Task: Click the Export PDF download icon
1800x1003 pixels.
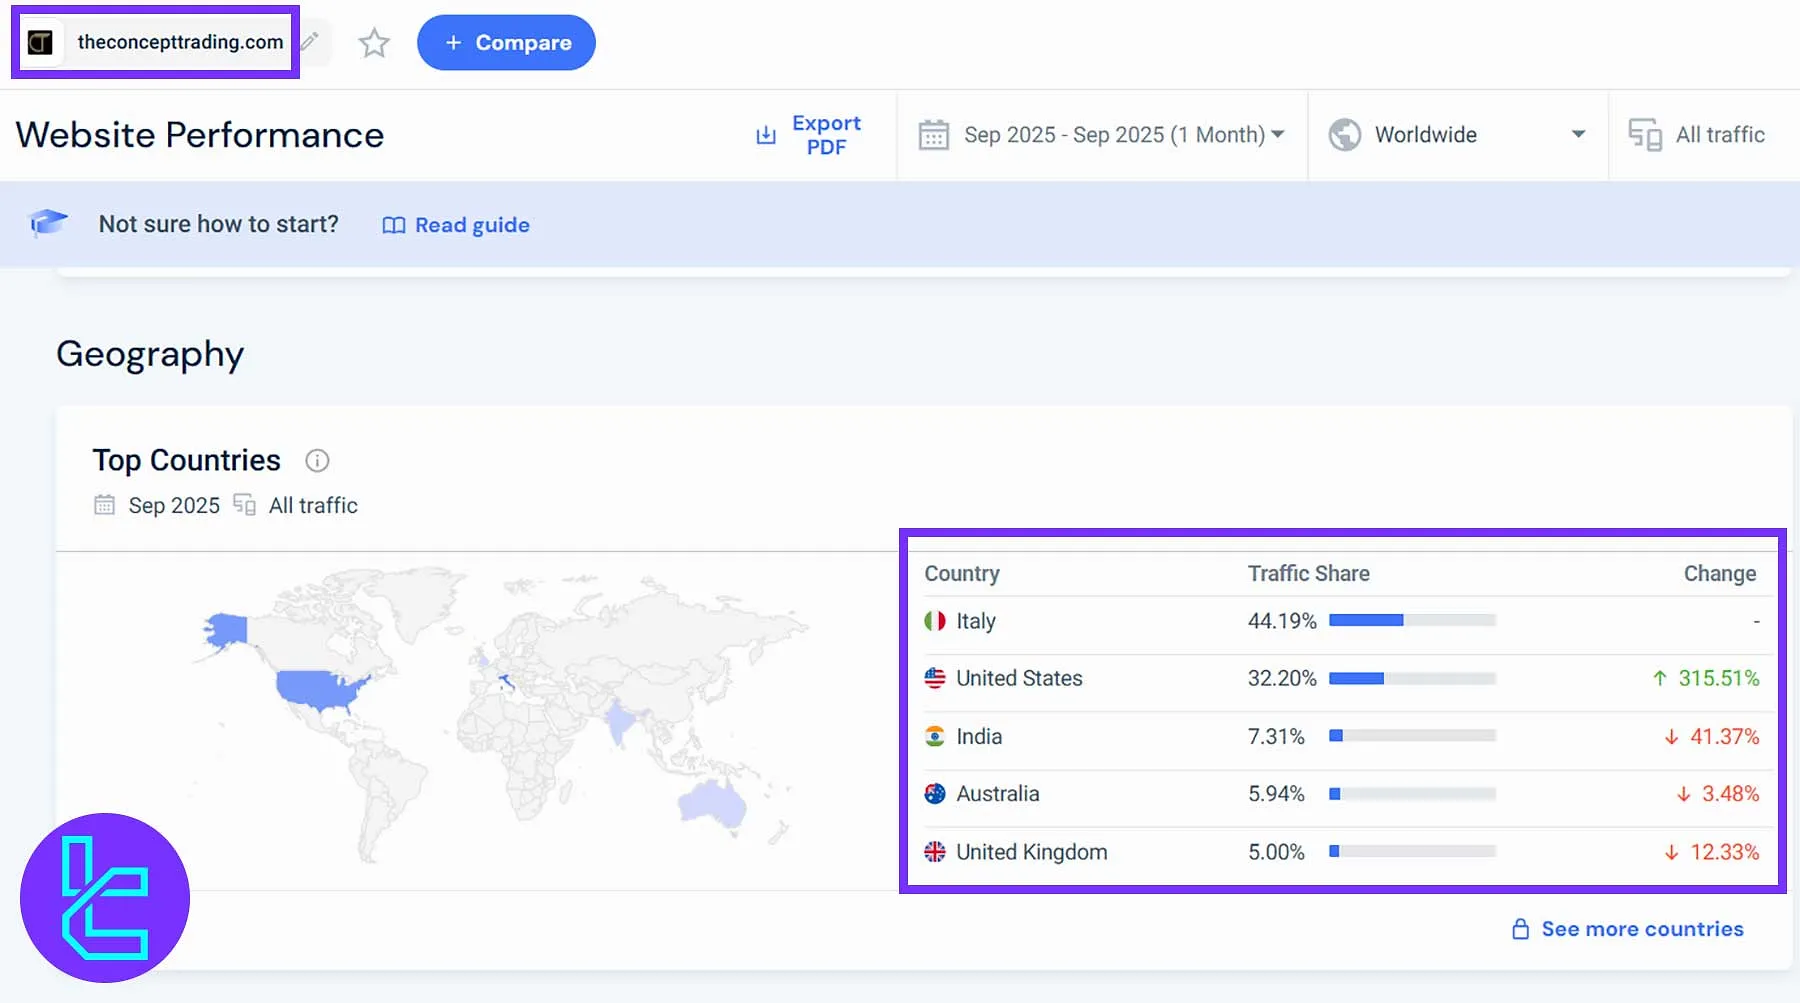Action: [765, 134]
